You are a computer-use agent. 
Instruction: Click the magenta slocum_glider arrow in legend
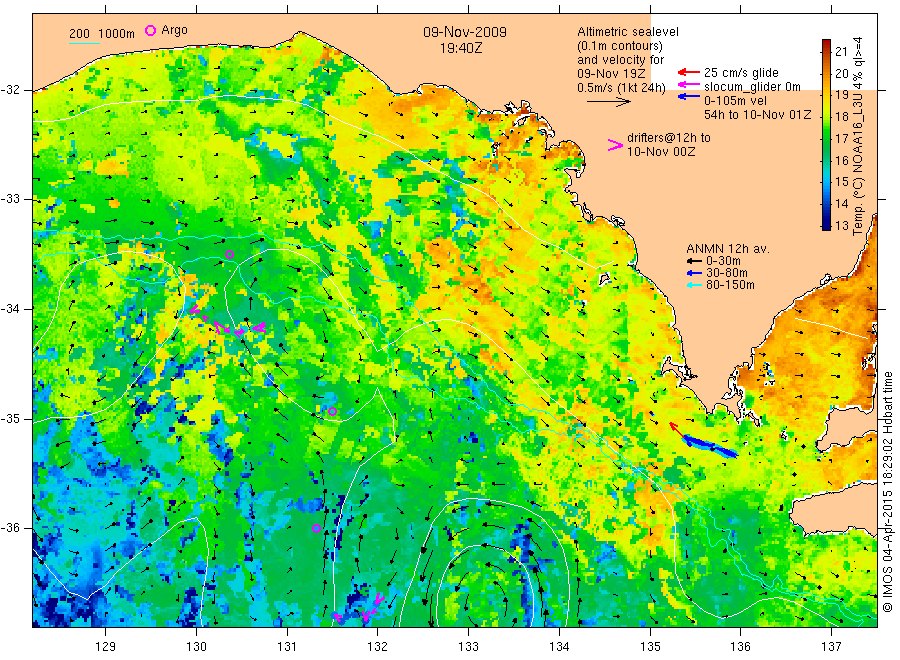coord(689,85)
